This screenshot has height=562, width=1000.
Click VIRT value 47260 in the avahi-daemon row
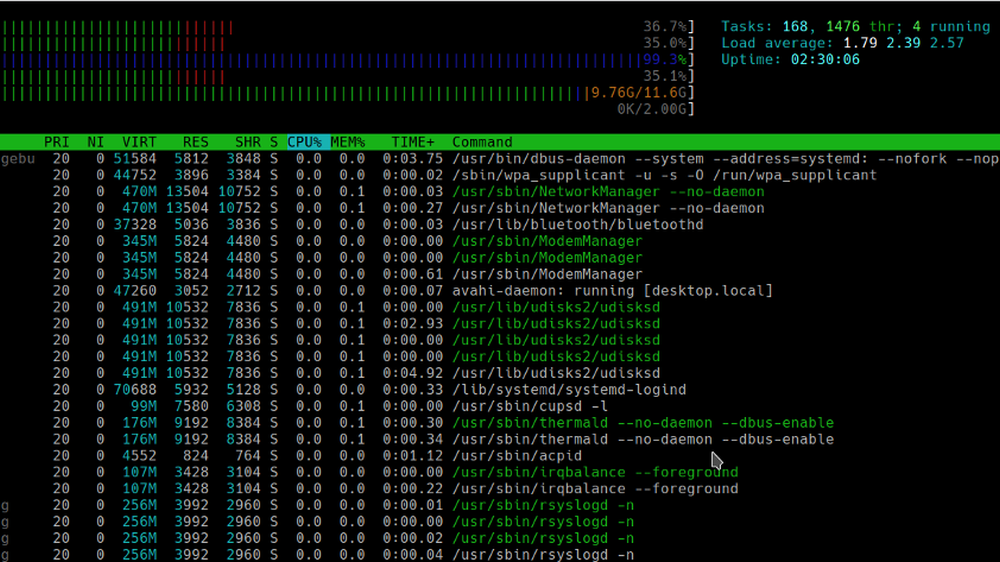pyautogui.click(x=135, y=291)
